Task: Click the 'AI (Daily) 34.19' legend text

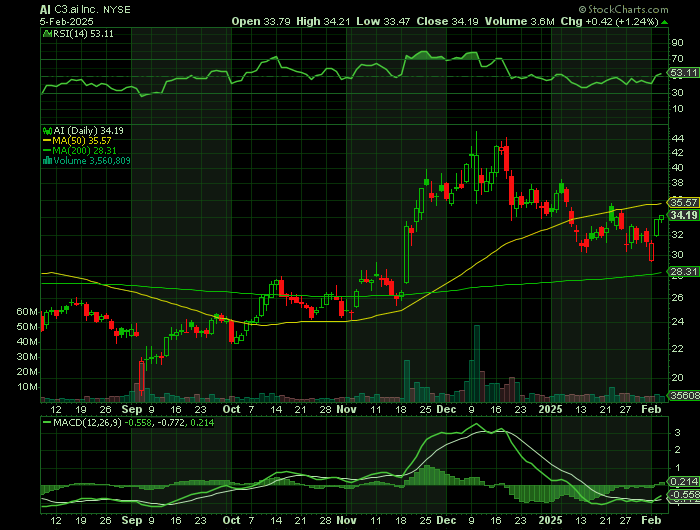Action: [88, 131]
